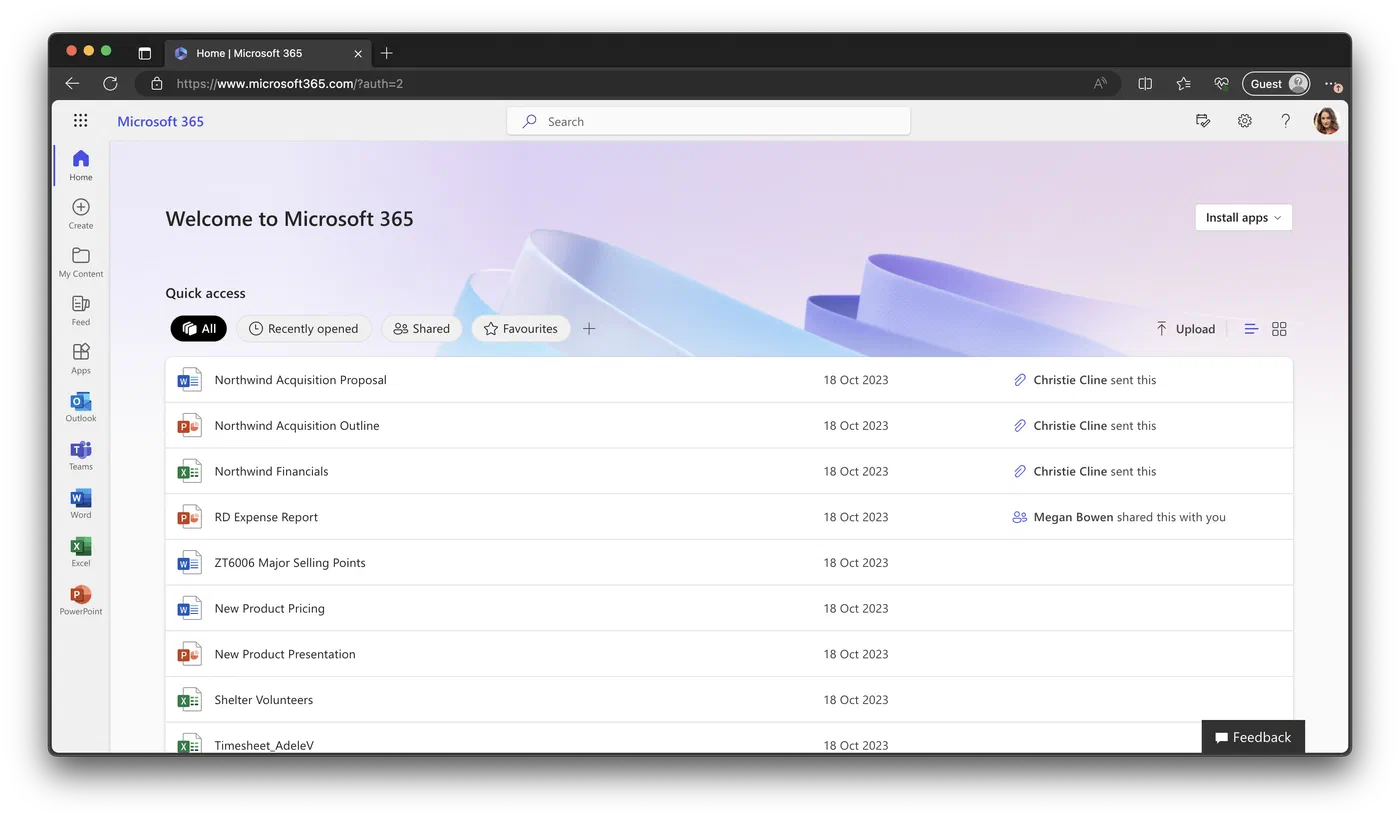Image resolution: width=1400 pixels, height=820 pixels.
Task: Open a new browser tab
Action: 387,53
